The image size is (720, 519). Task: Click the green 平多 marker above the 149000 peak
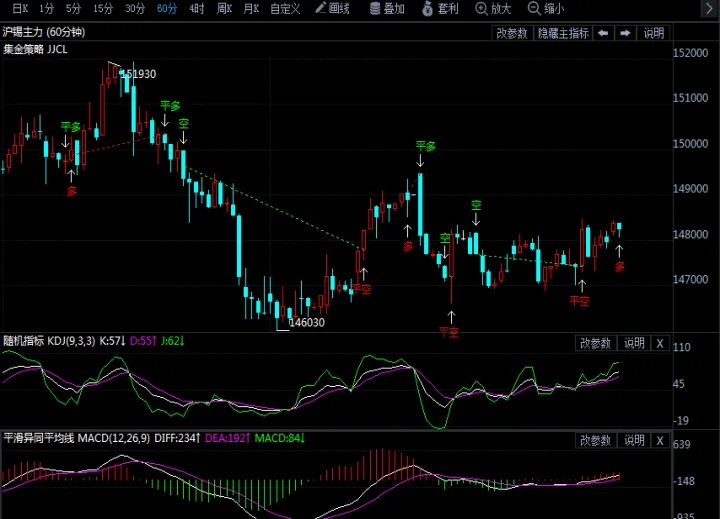425,146
